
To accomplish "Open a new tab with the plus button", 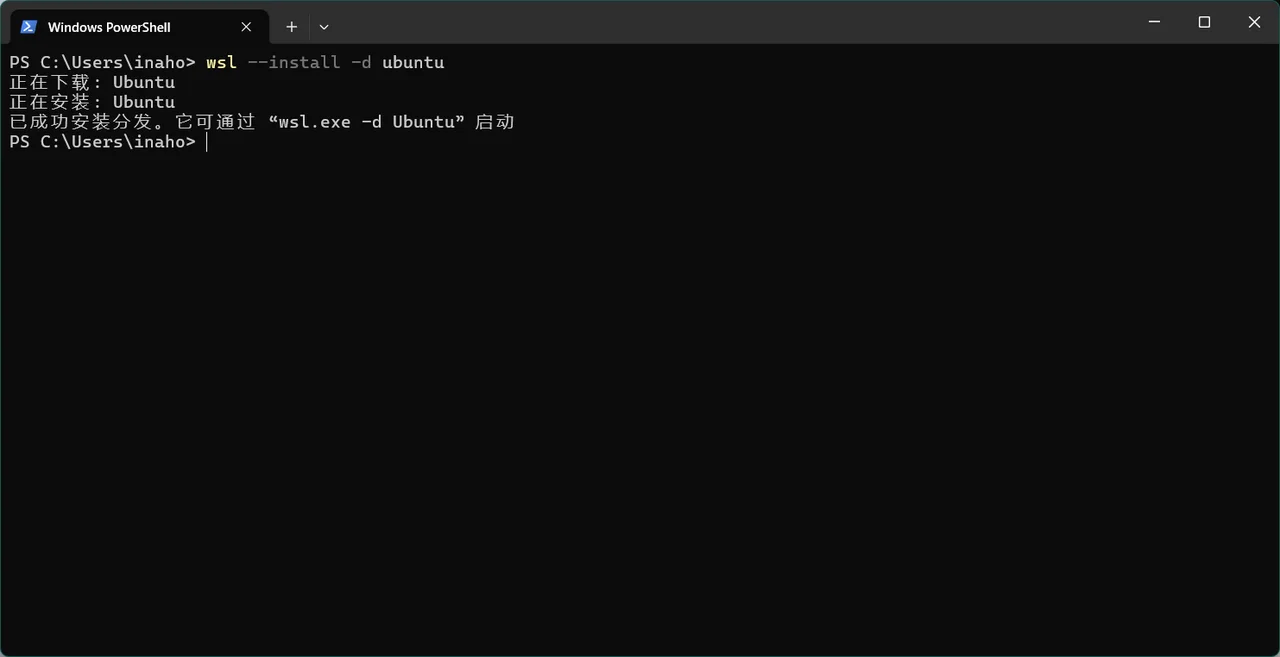I will tap(292, 27).
